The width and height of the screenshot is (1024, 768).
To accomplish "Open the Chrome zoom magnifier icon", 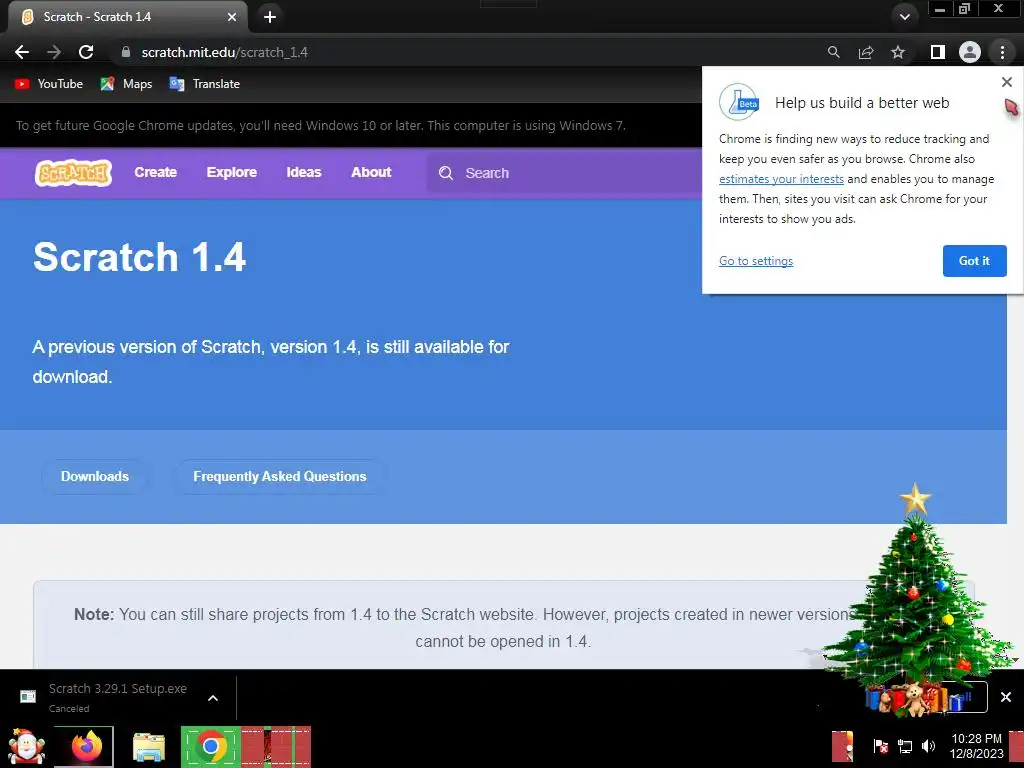I will [x=833, y=52].
